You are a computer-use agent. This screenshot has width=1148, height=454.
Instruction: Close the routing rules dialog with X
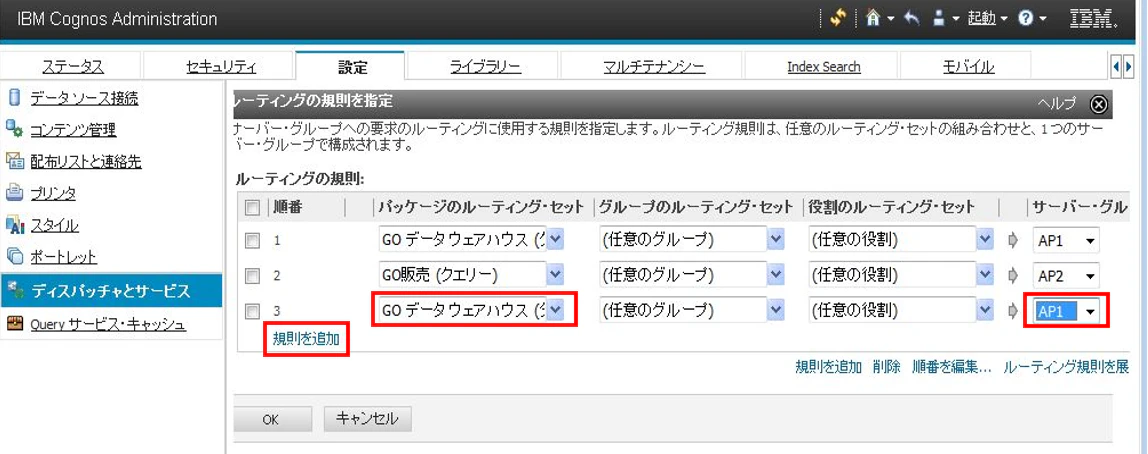click(1099, 105)
